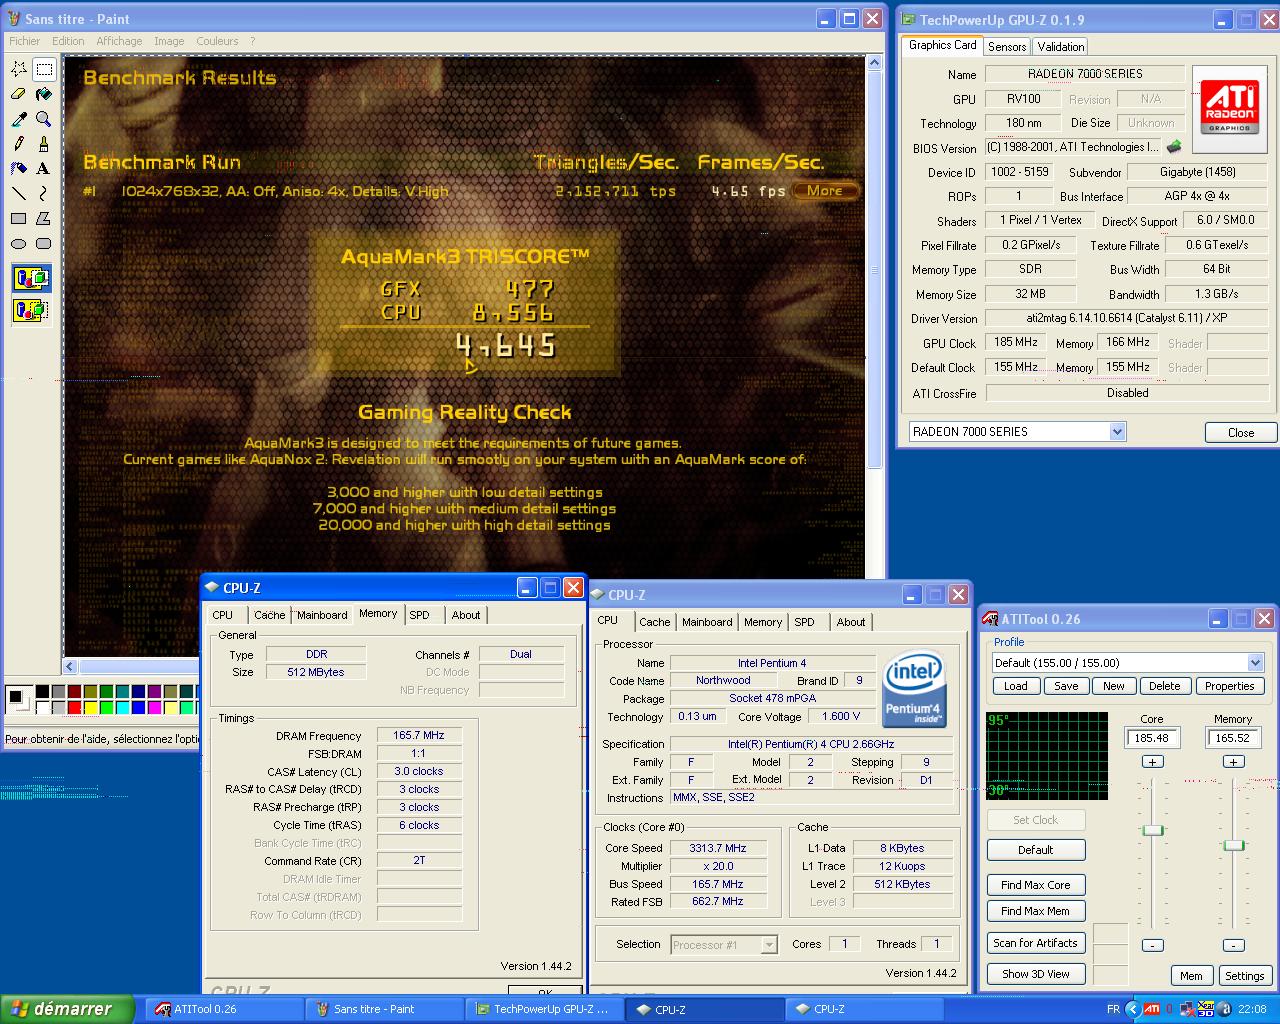Click the ATI Radeon logo in GPU-Z
Screen dimensions: 1280x1024
coord(1230,108)
